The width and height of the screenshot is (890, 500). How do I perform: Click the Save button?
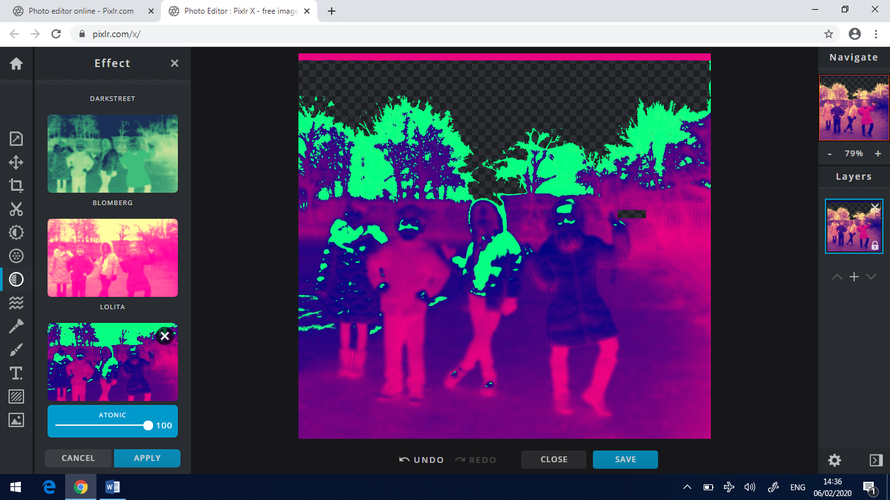(x=625, y=459)
